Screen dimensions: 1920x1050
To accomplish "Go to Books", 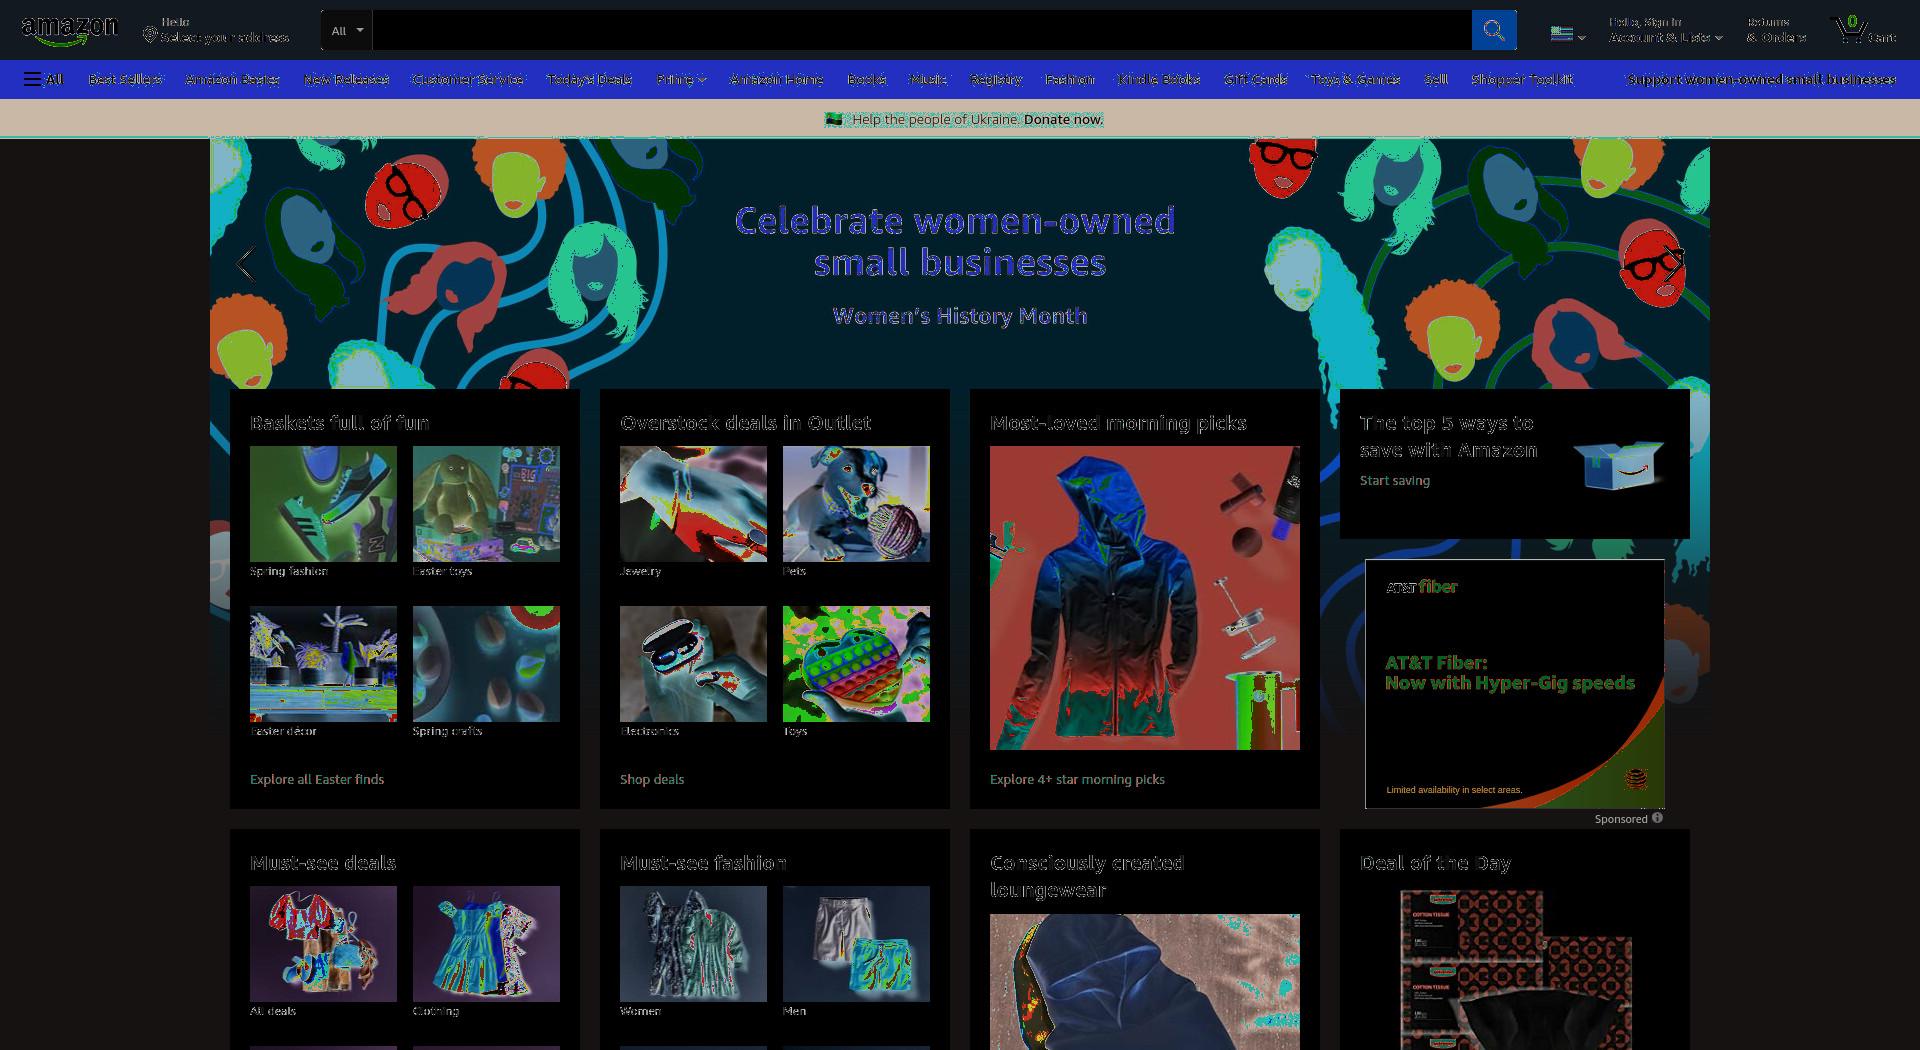I will click(x=866, y=79).
